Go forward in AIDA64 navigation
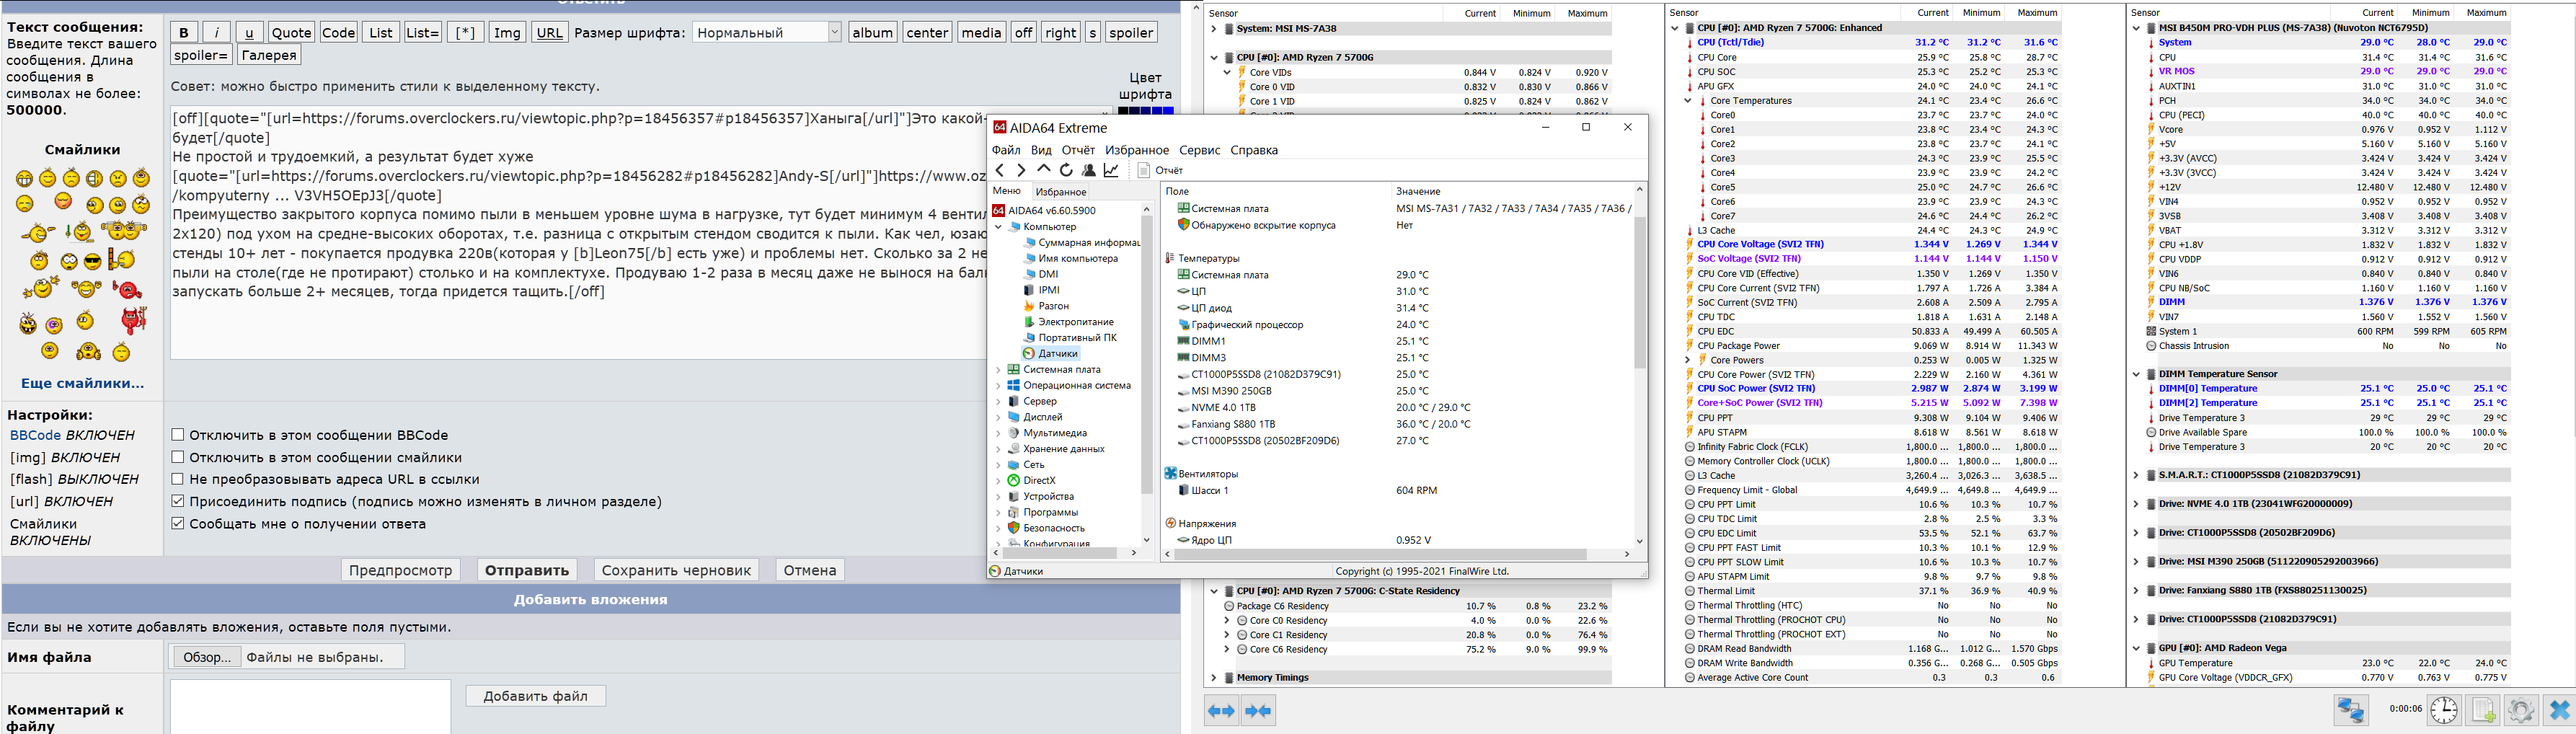The image size is (2576, 734). click(1021, 170)
